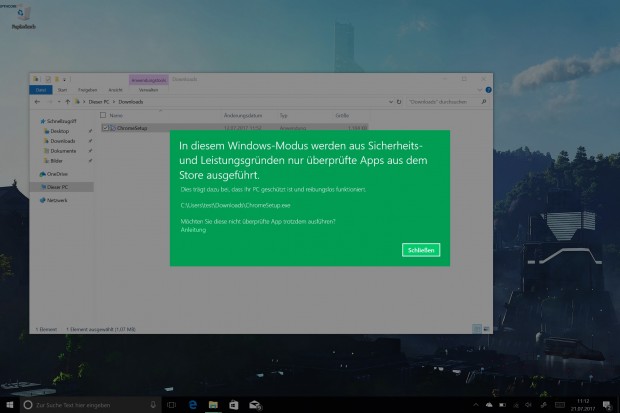Open the Verwalten ribbon tab
This screenshot has height=413, width=620.
coord(149,90)
